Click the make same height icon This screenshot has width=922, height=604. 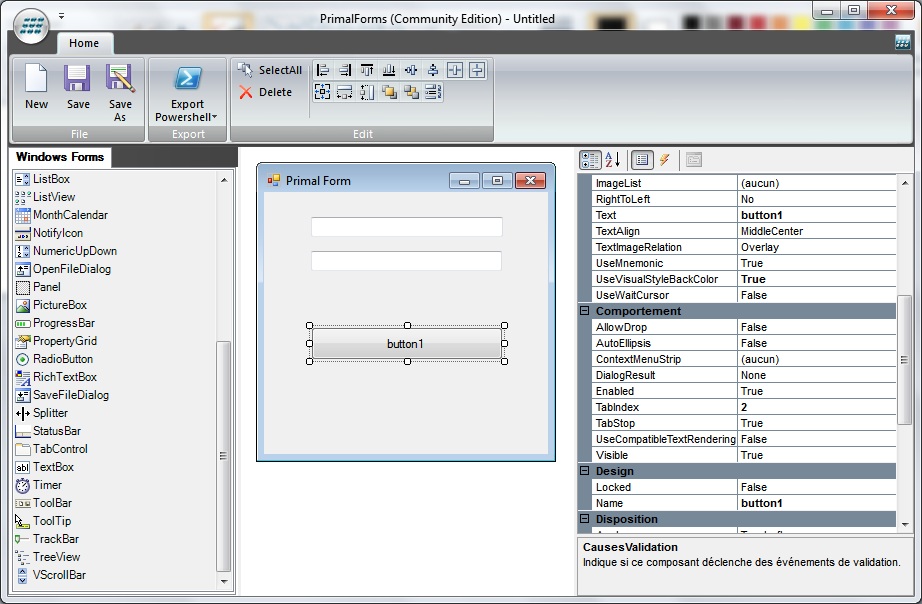pos(367,92)
